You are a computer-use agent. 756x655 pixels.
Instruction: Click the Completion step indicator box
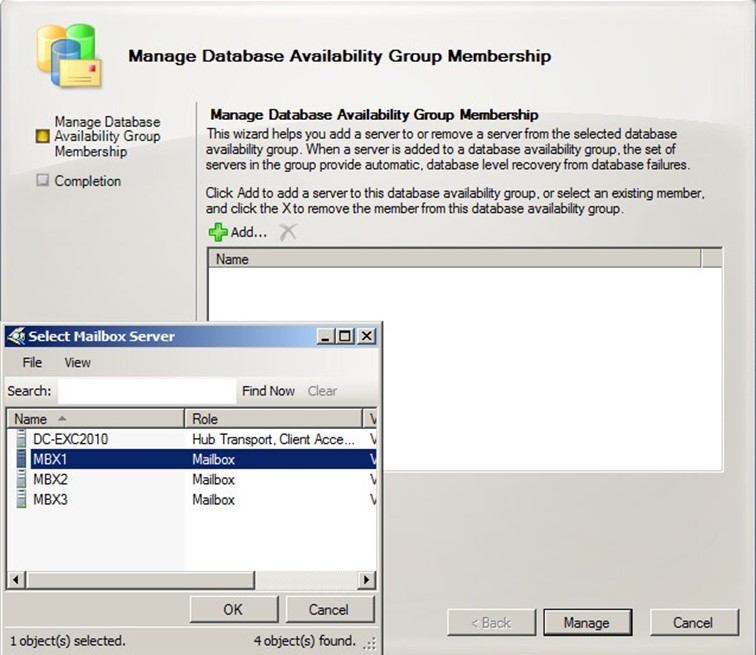point(42,180)
